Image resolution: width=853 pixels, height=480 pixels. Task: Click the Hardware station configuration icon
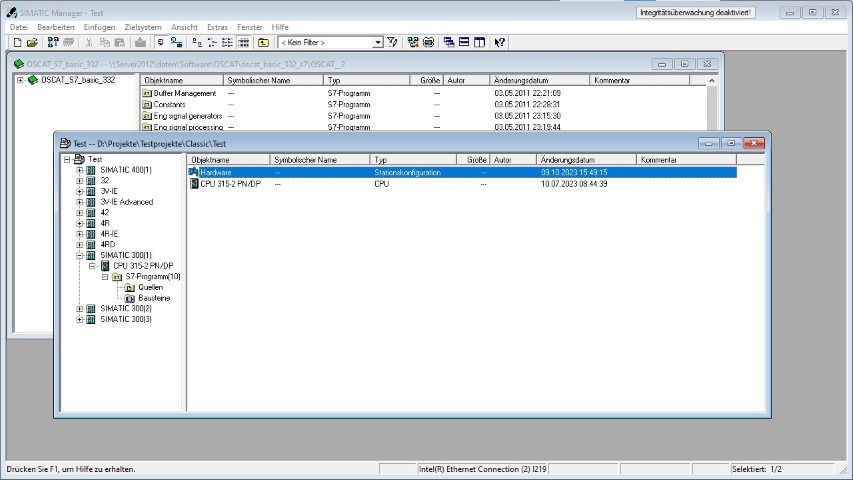(193, 172)
